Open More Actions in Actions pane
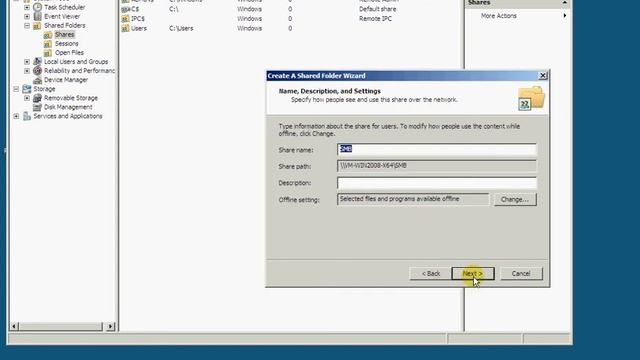 (x=498, y=16)
